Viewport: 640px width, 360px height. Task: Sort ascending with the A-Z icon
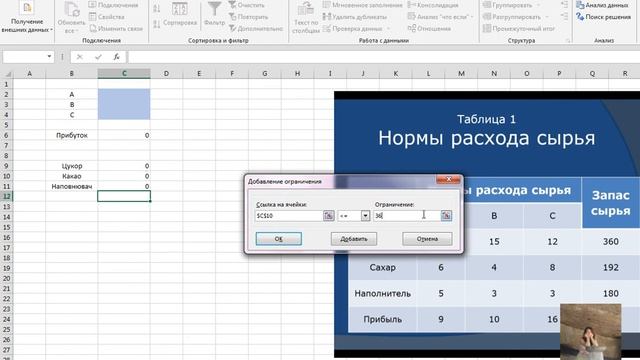coord(157,9)
